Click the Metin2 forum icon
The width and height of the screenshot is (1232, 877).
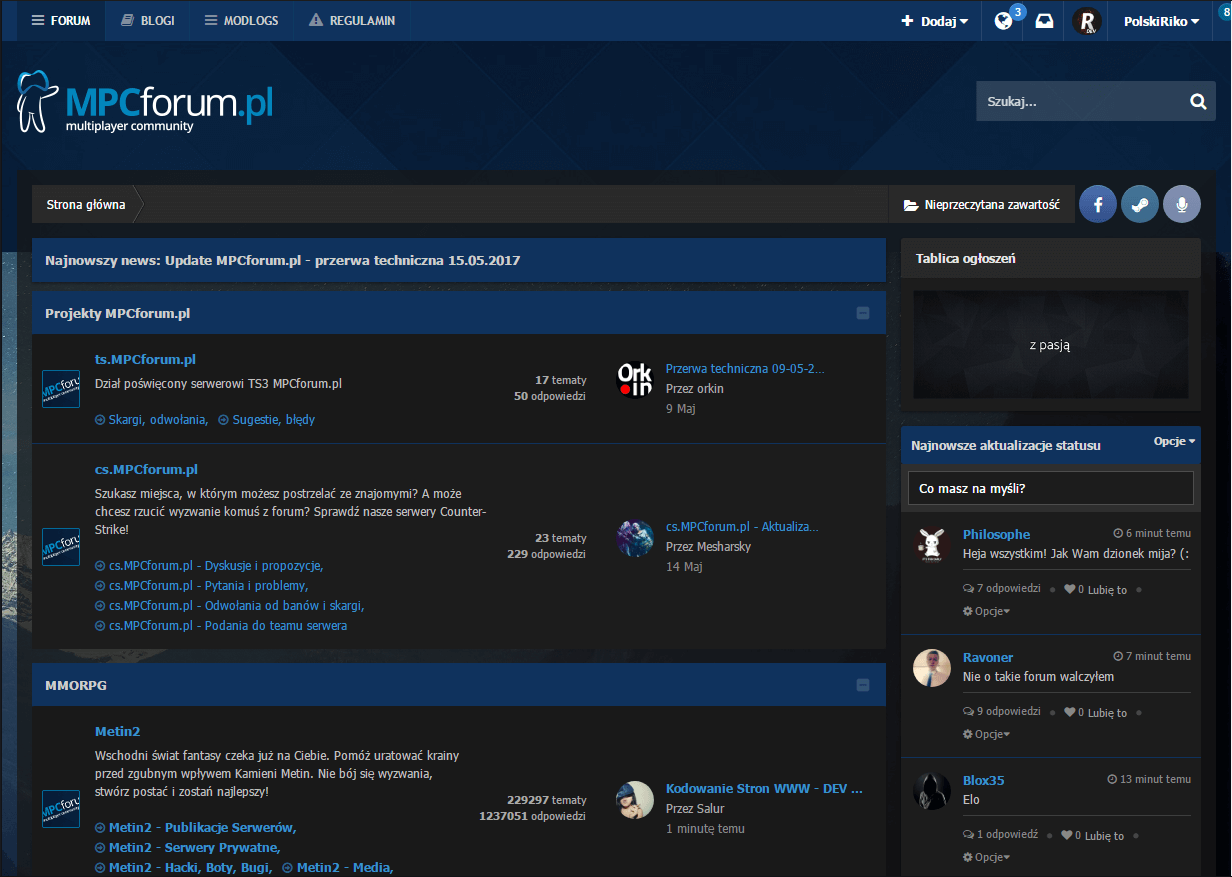(x=61, y=808)
